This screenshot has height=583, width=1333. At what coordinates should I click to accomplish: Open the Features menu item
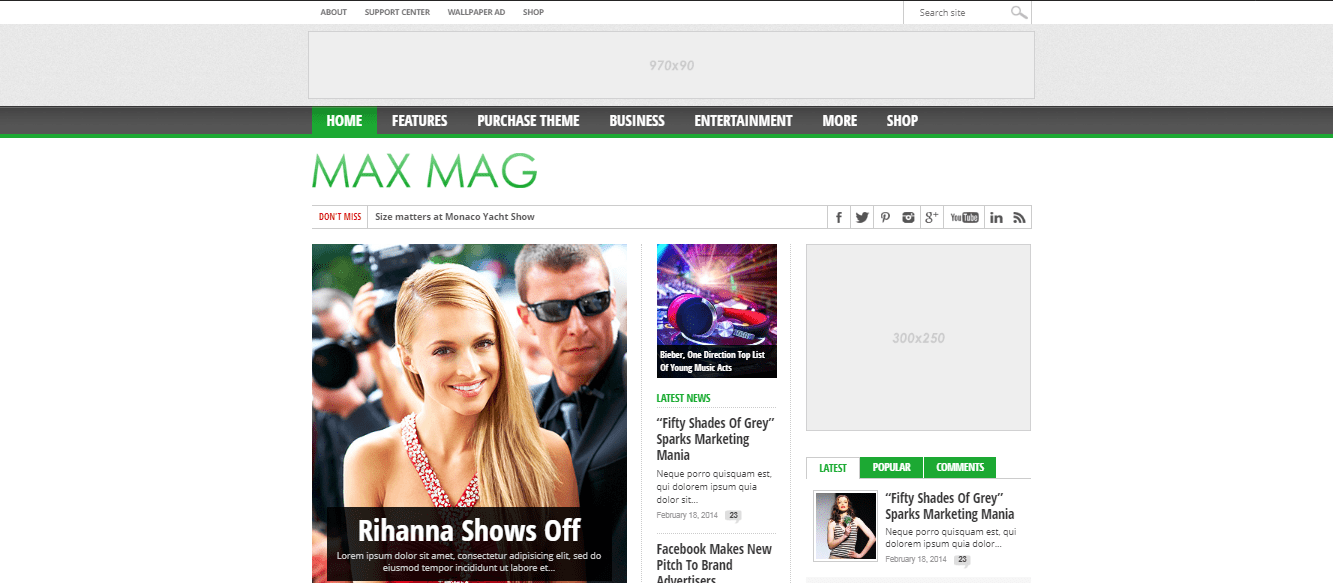(419, 120)
